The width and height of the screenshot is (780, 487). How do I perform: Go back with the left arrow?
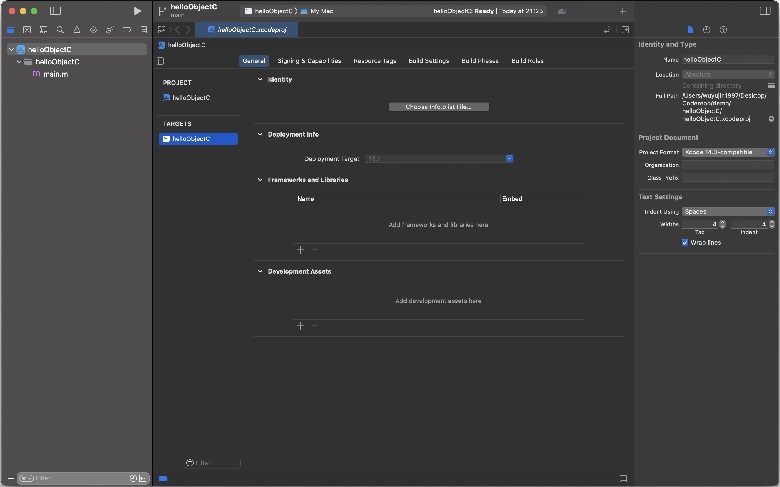pyautogui.click(x=177, y=30)
